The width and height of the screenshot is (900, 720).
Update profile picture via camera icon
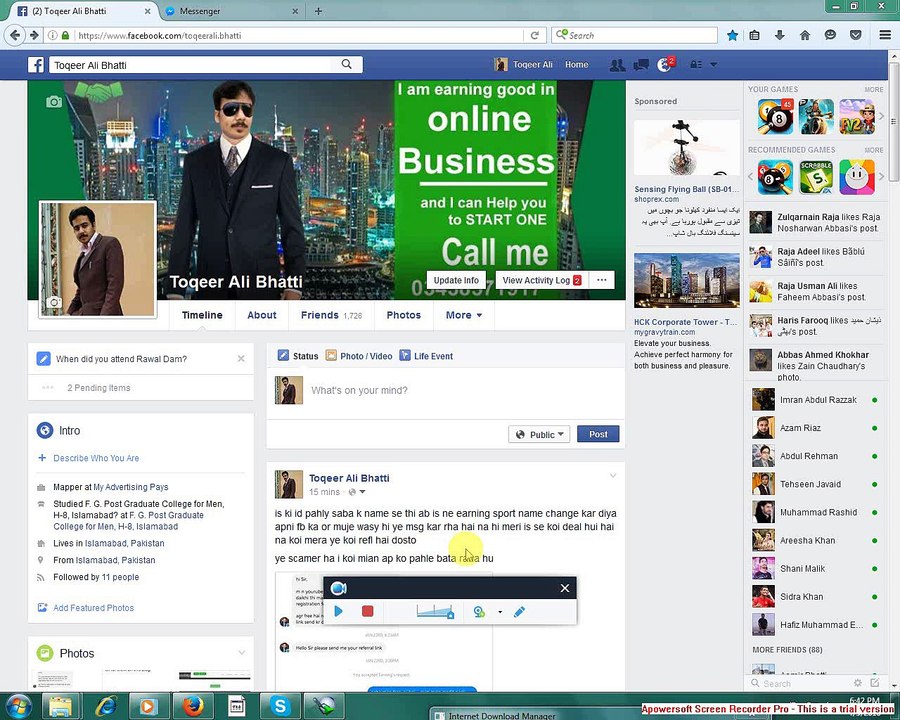[x=54, y=302]
